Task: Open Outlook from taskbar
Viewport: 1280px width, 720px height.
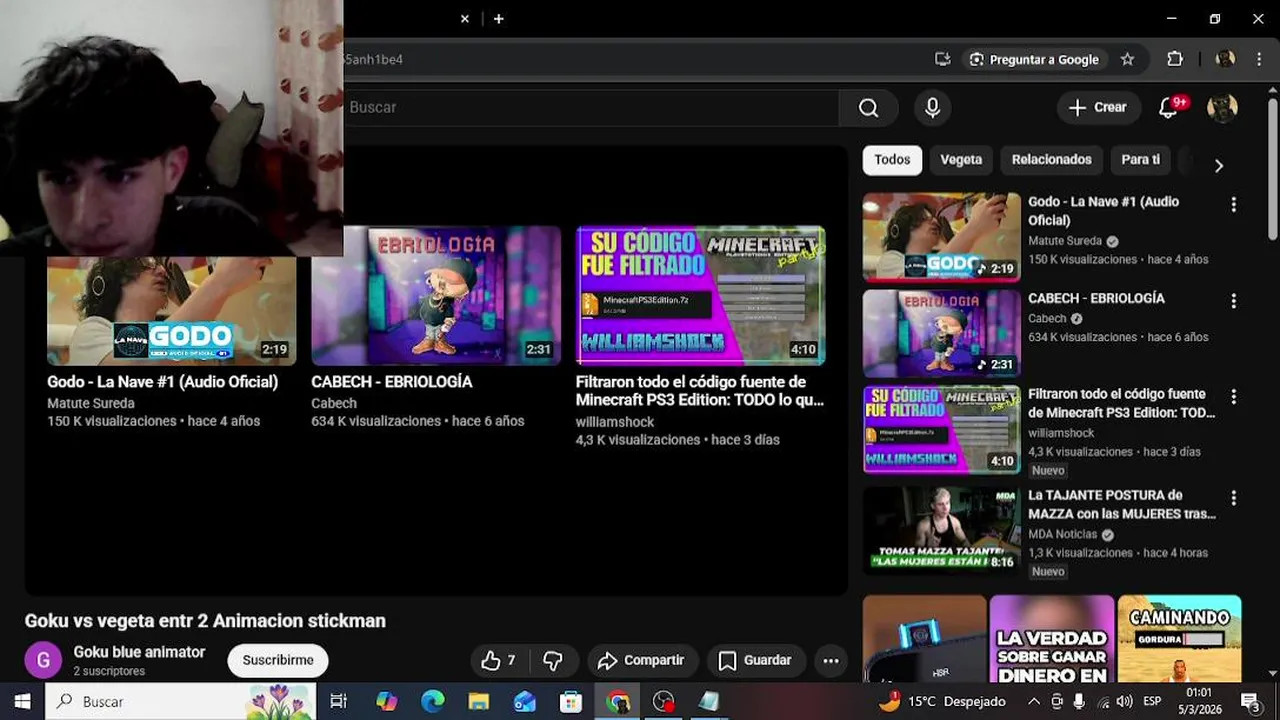Action: click(524, 702)
